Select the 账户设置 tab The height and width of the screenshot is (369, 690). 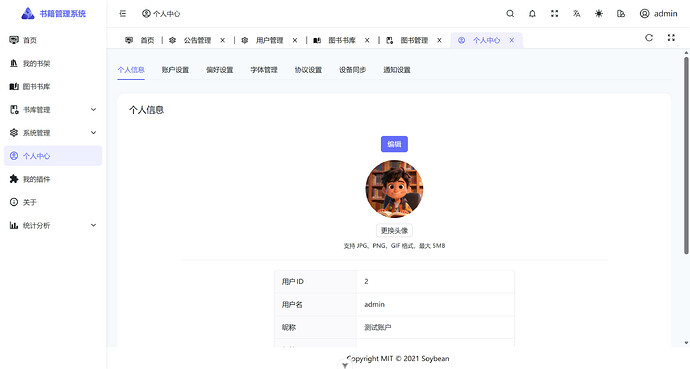coord(175,70)
